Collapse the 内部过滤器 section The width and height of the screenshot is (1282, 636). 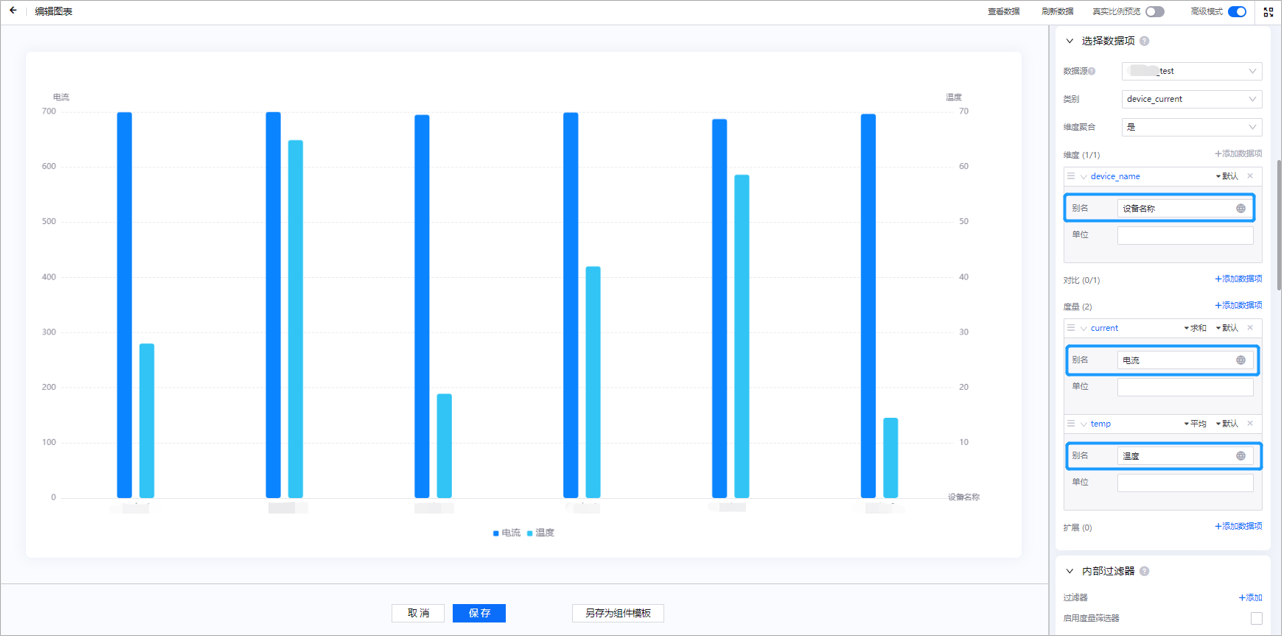[1070, 571]
